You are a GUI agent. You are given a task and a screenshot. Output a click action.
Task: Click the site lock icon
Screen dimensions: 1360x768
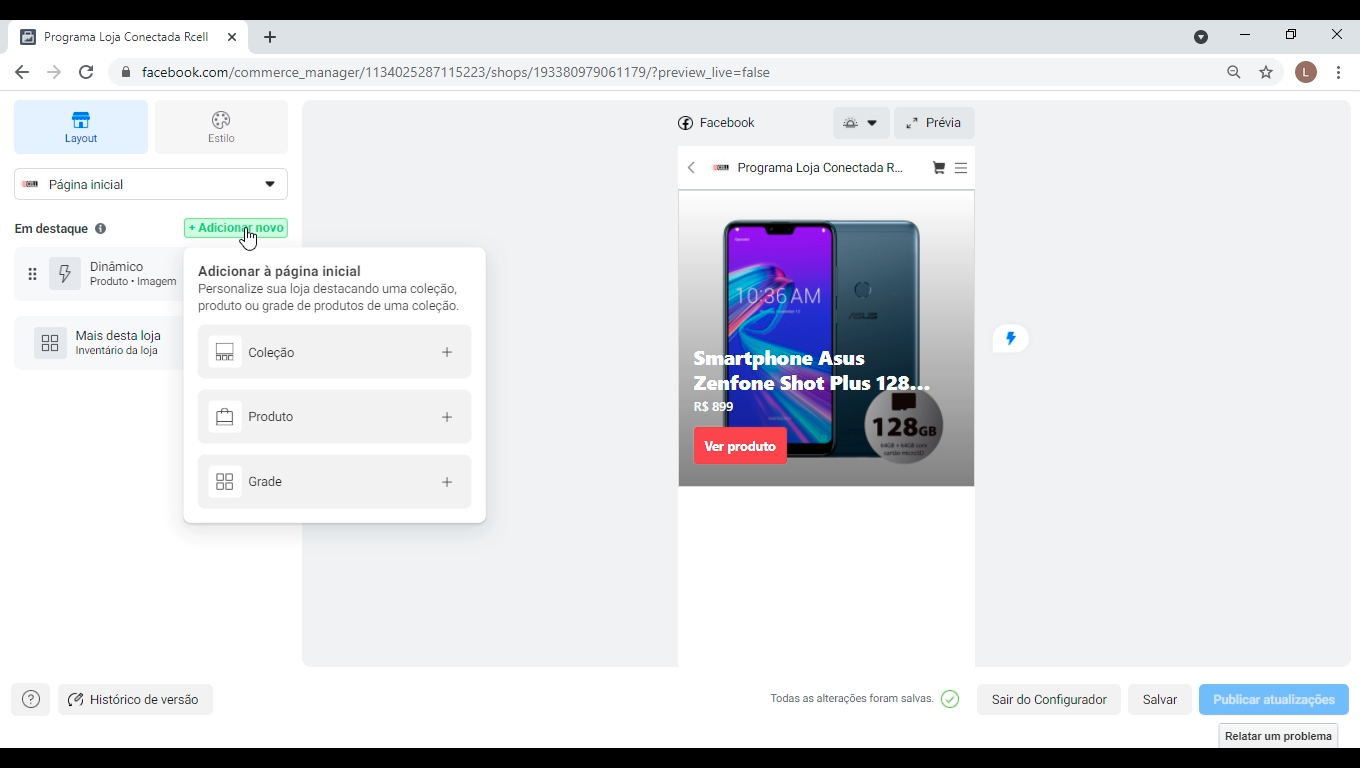pos(125,72)
